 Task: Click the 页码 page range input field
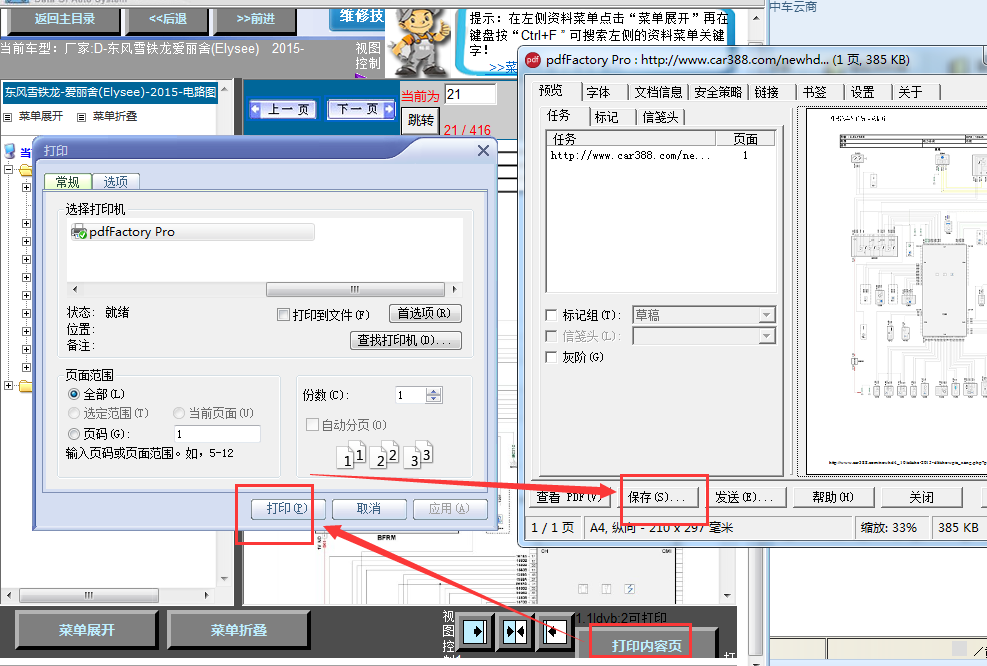tap(217, 434)
